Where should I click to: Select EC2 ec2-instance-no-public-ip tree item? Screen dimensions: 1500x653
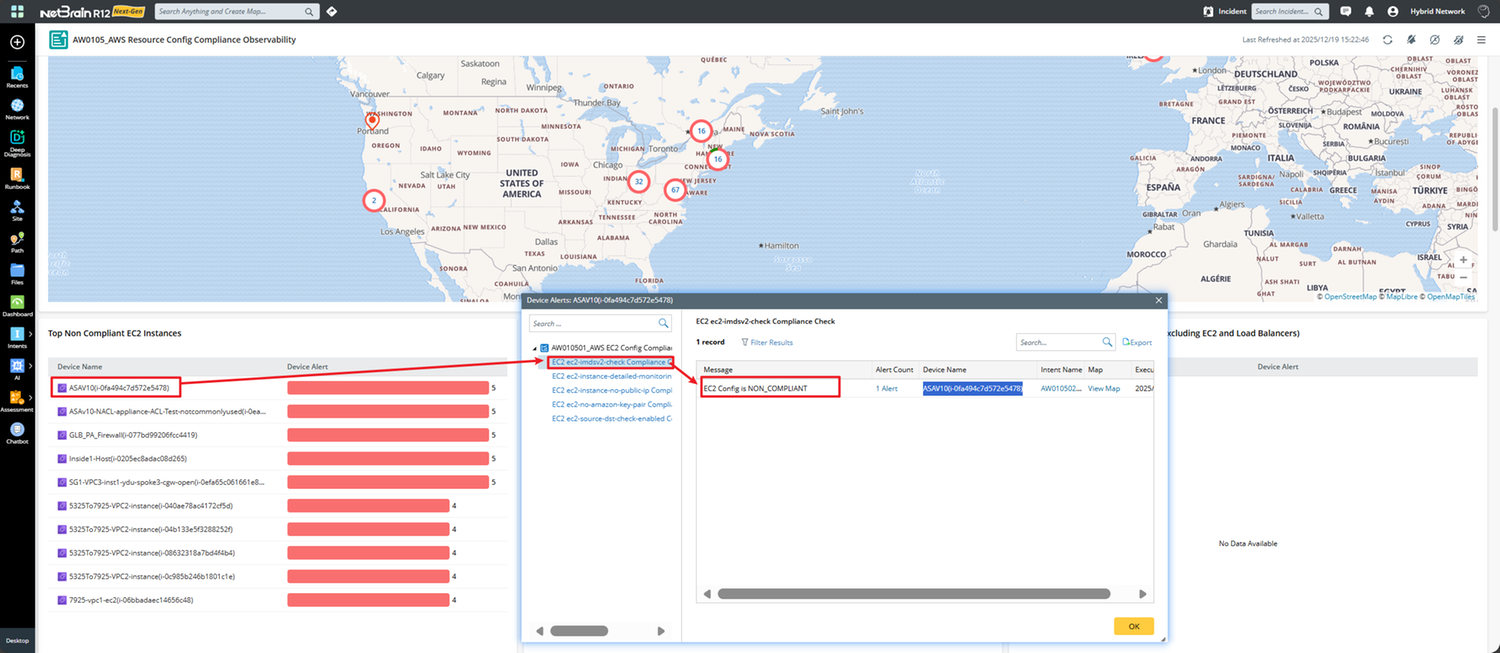(612, 390)
